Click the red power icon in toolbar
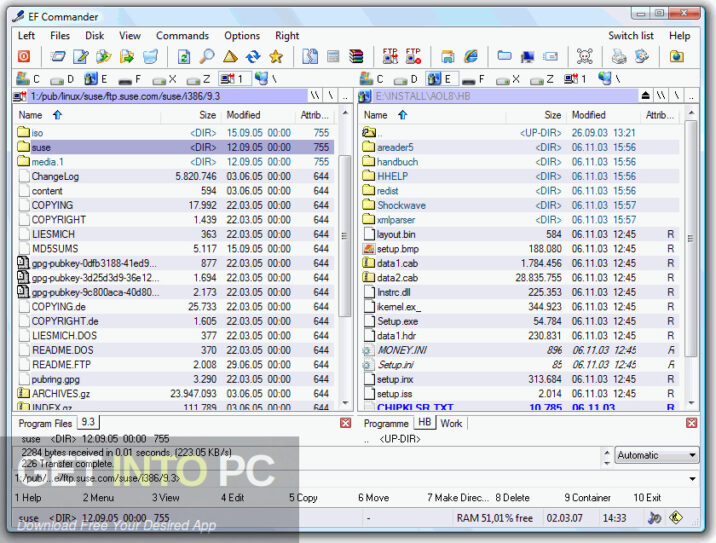This screenshot has height=543, width=716. click(24, 56)
